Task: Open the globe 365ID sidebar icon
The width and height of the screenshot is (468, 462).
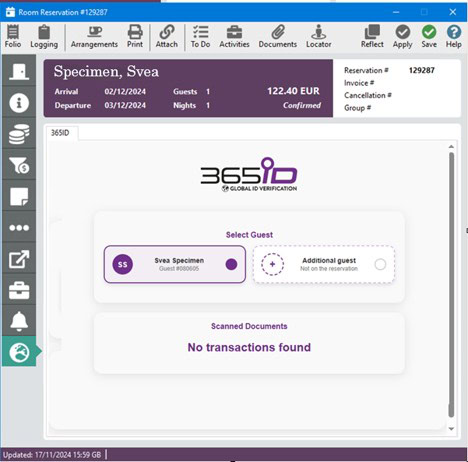Action: [x=19, y=352]
